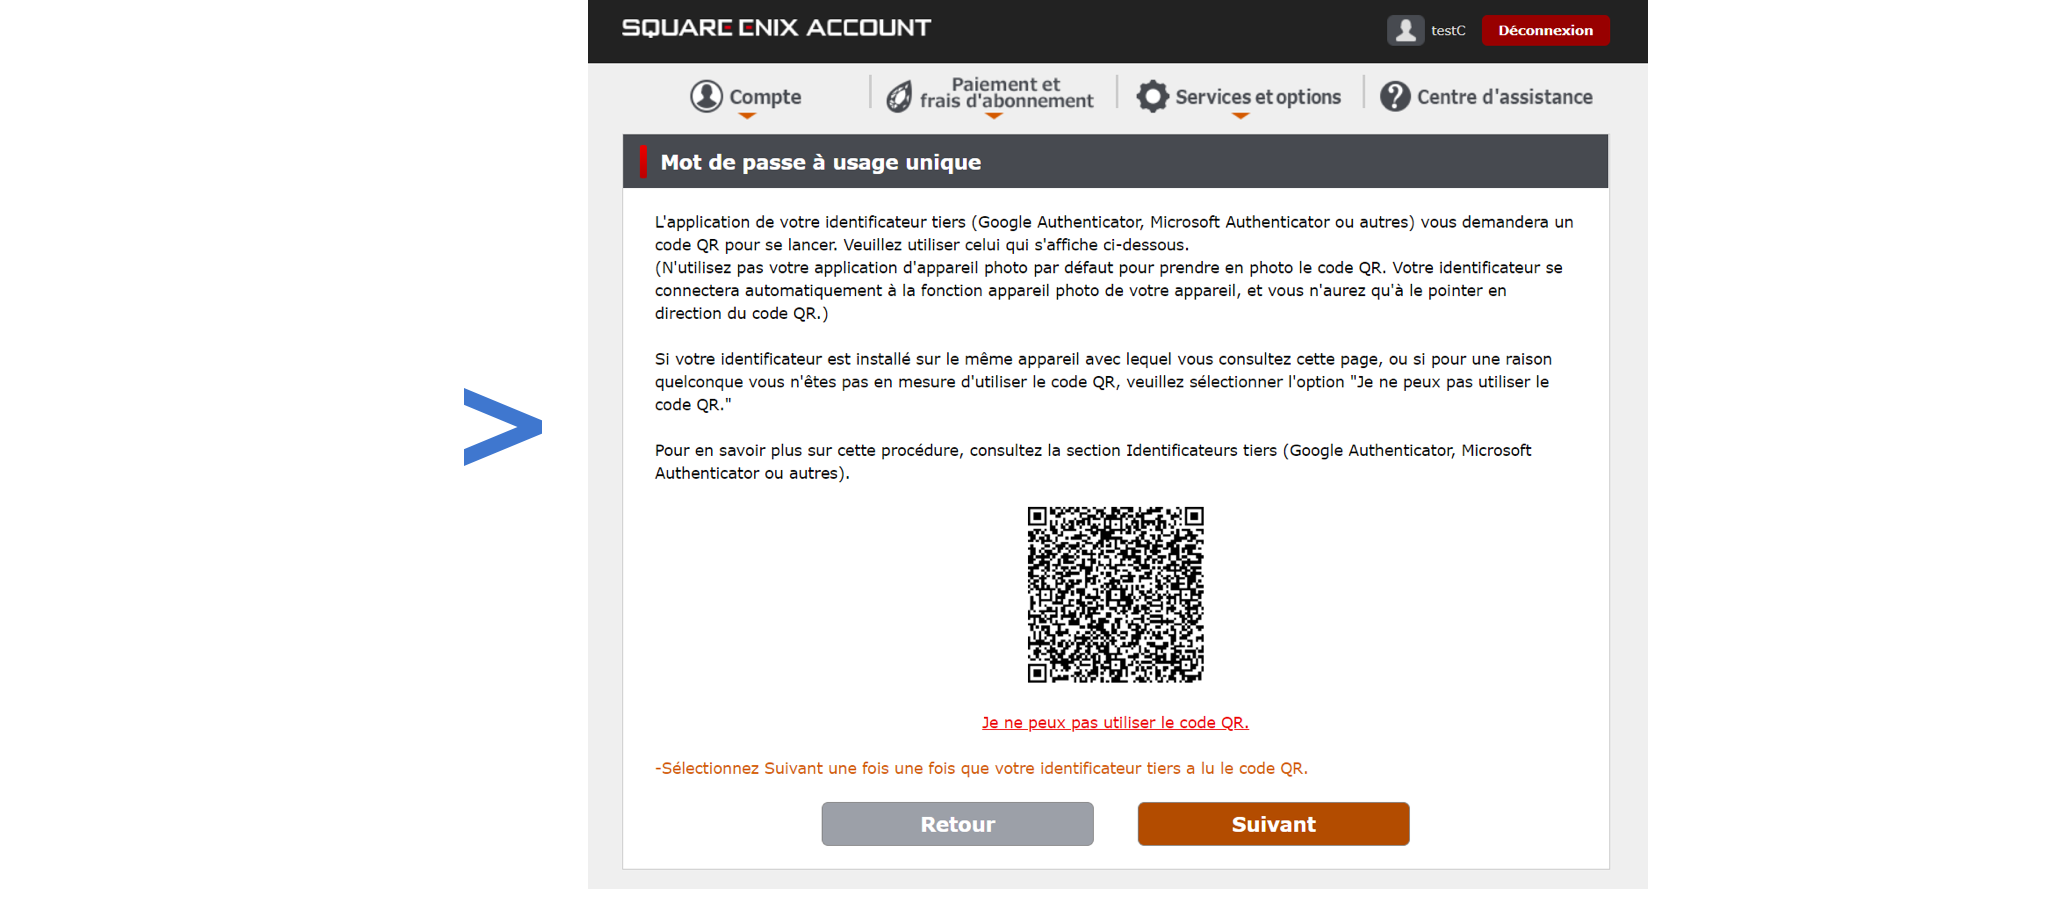
Task: Open the Compte menu
Action: point(765,97)
